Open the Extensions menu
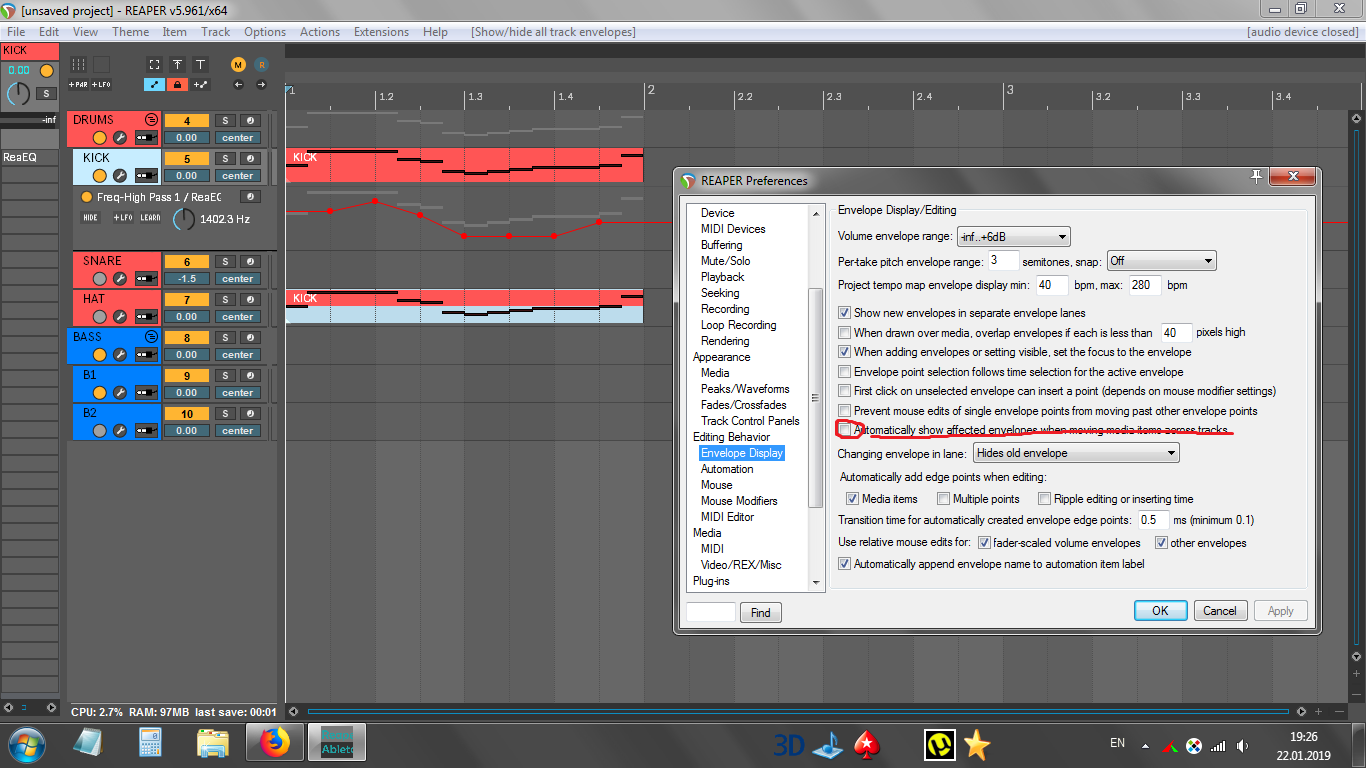The width and height of the screenshot is (1366, 768). pyautogui.click(x=381, y=32)
